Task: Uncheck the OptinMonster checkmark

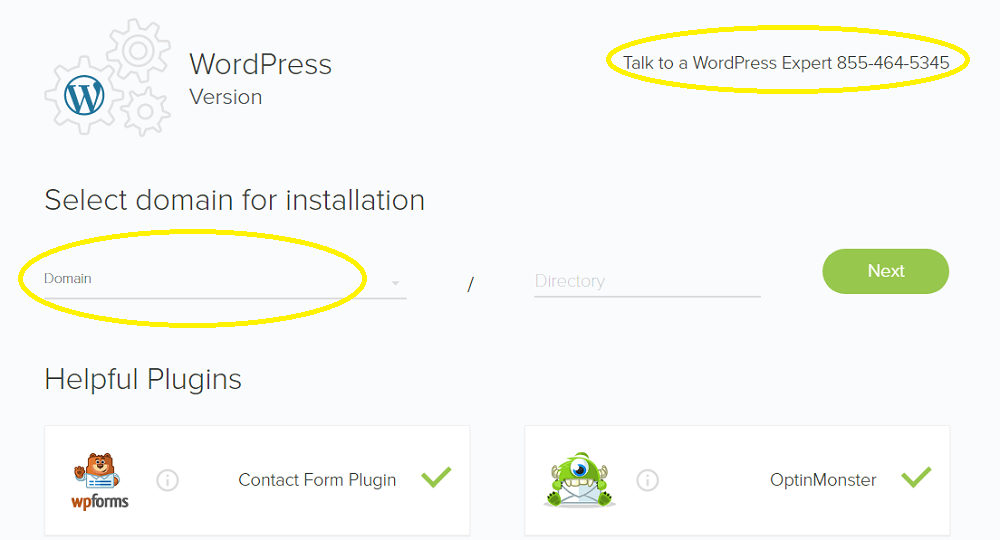Action: [916, 477]
